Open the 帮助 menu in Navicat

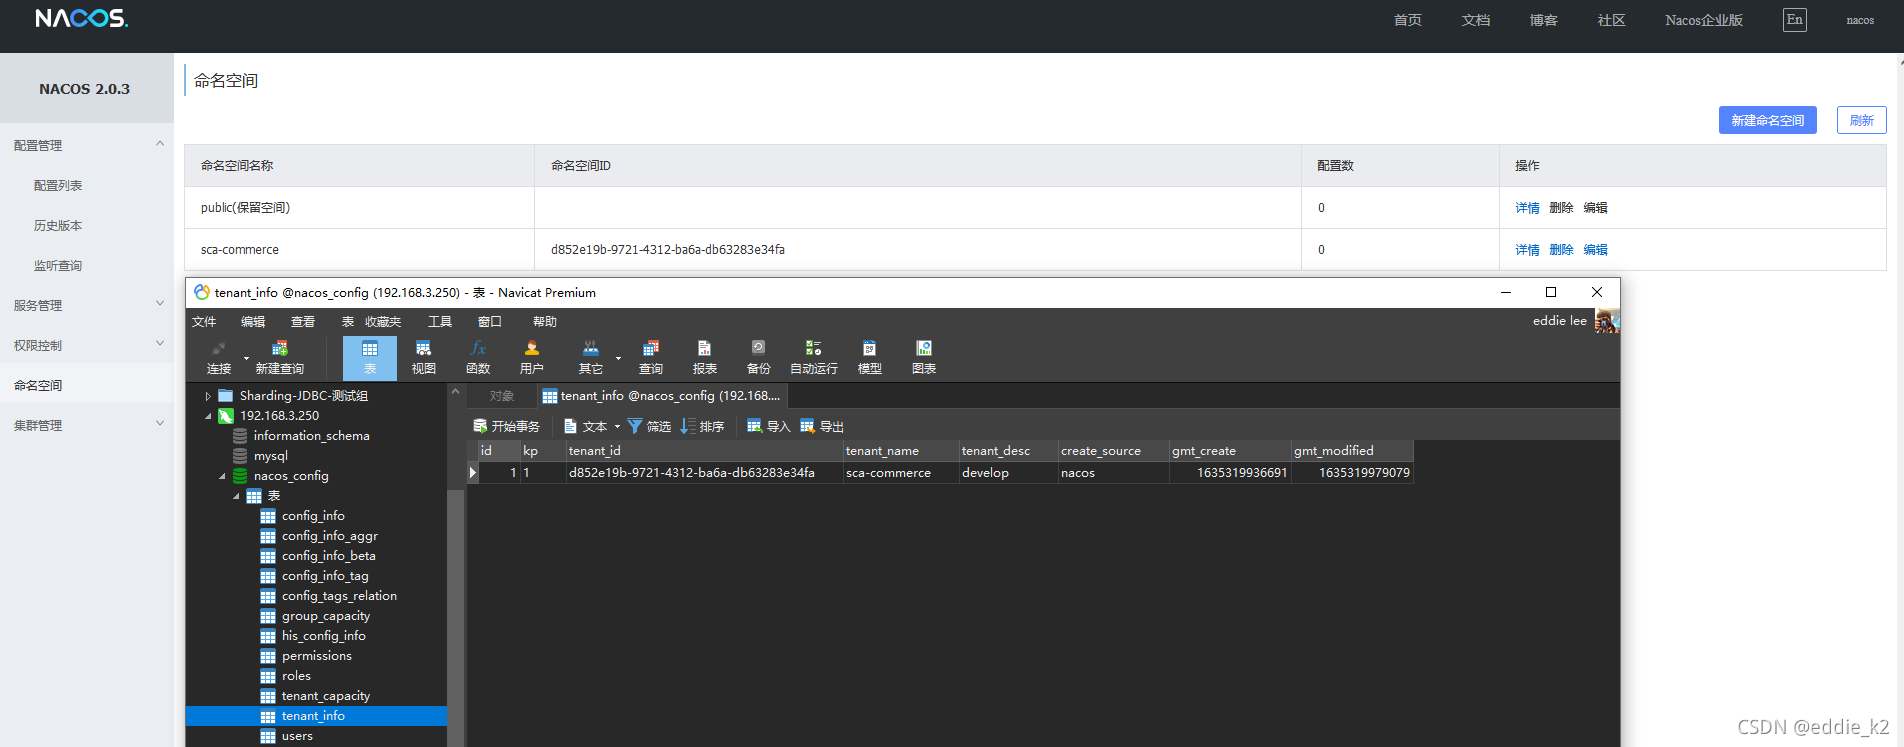545,322
